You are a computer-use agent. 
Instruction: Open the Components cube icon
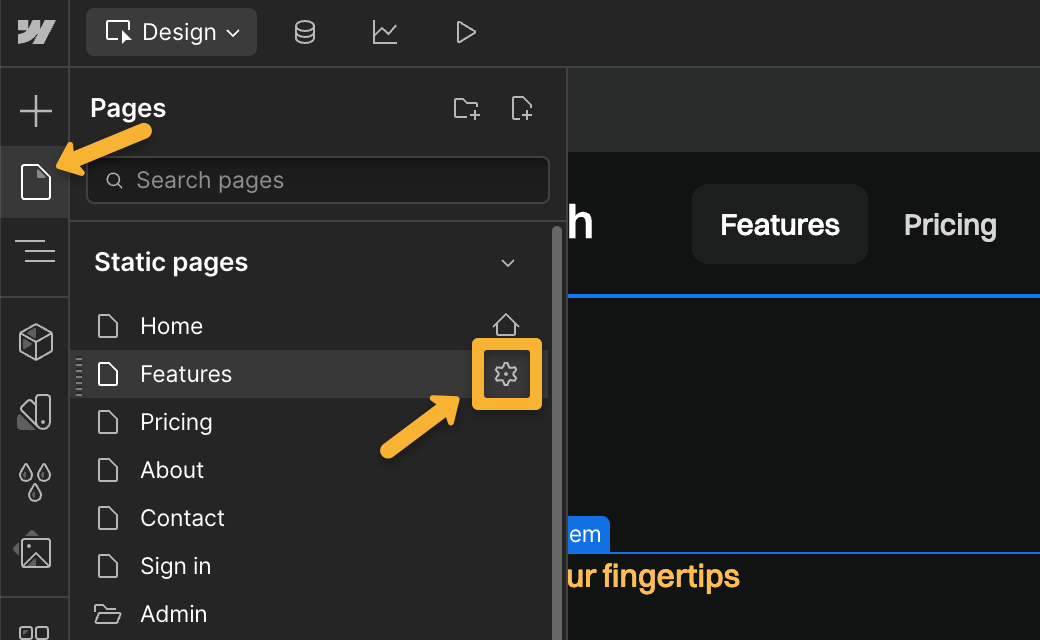[x=35, y=343]
